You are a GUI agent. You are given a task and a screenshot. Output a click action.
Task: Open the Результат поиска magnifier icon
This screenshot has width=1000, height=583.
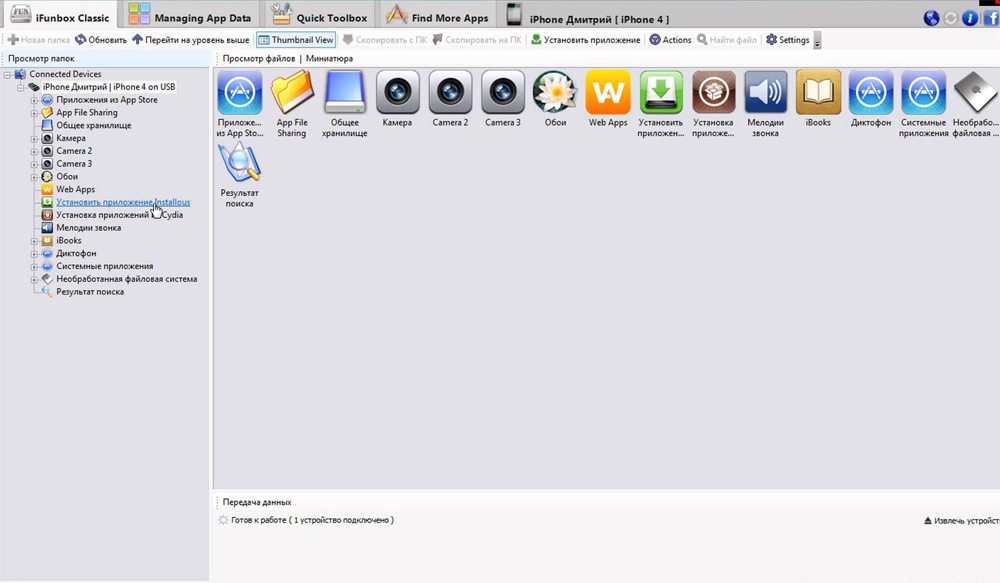239,163
